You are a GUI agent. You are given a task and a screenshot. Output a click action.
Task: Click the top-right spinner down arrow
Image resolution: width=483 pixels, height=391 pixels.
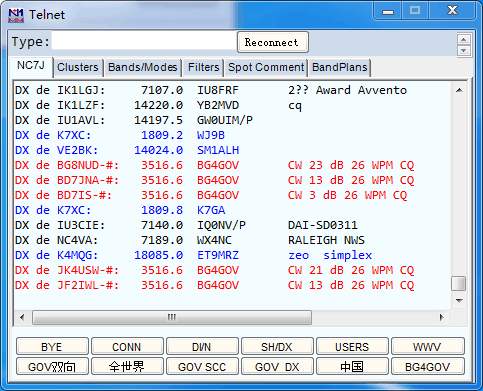point(464,51)
